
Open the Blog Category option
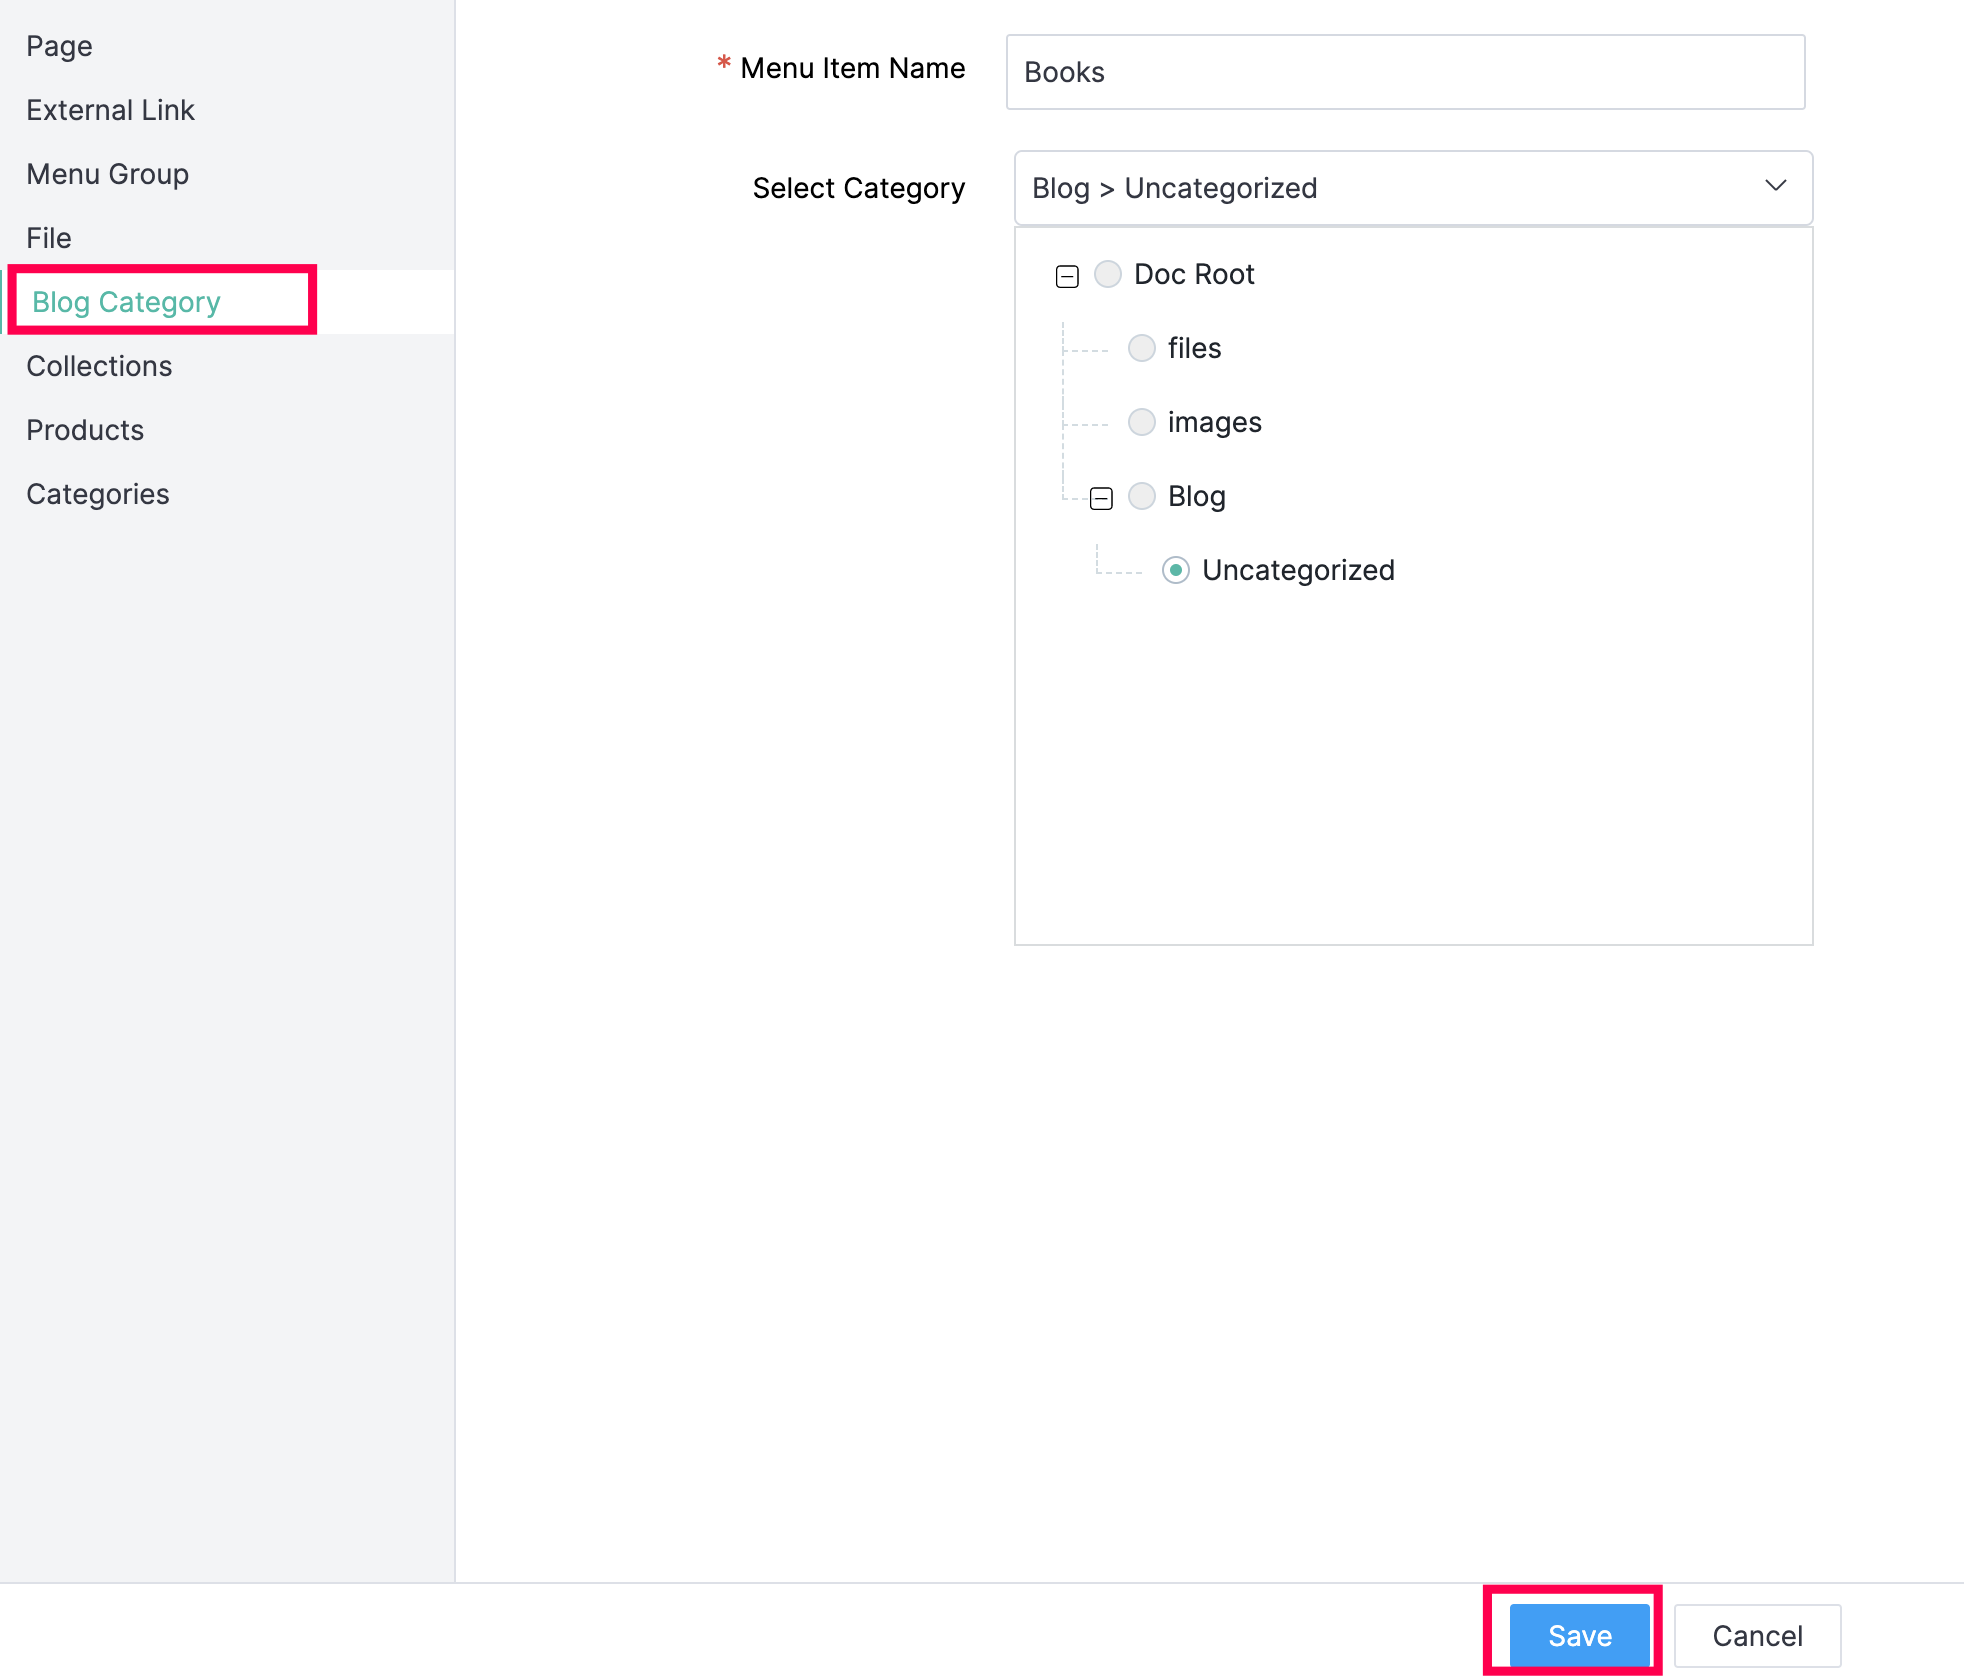(126, 302)
